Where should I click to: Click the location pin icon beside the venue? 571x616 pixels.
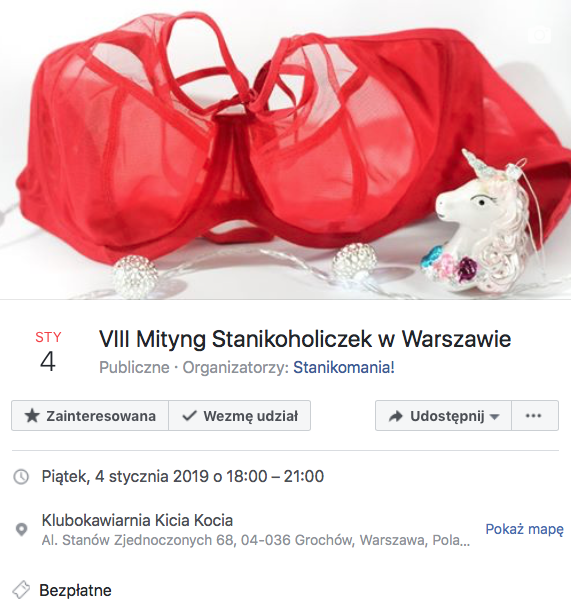pyautogui.click(x=22, y=530)
